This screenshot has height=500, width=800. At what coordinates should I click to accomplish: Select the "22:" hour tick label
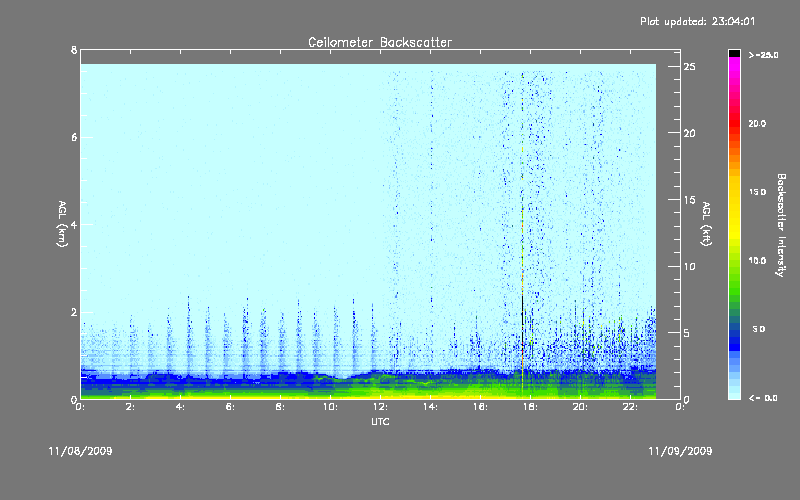pos(631,407)
